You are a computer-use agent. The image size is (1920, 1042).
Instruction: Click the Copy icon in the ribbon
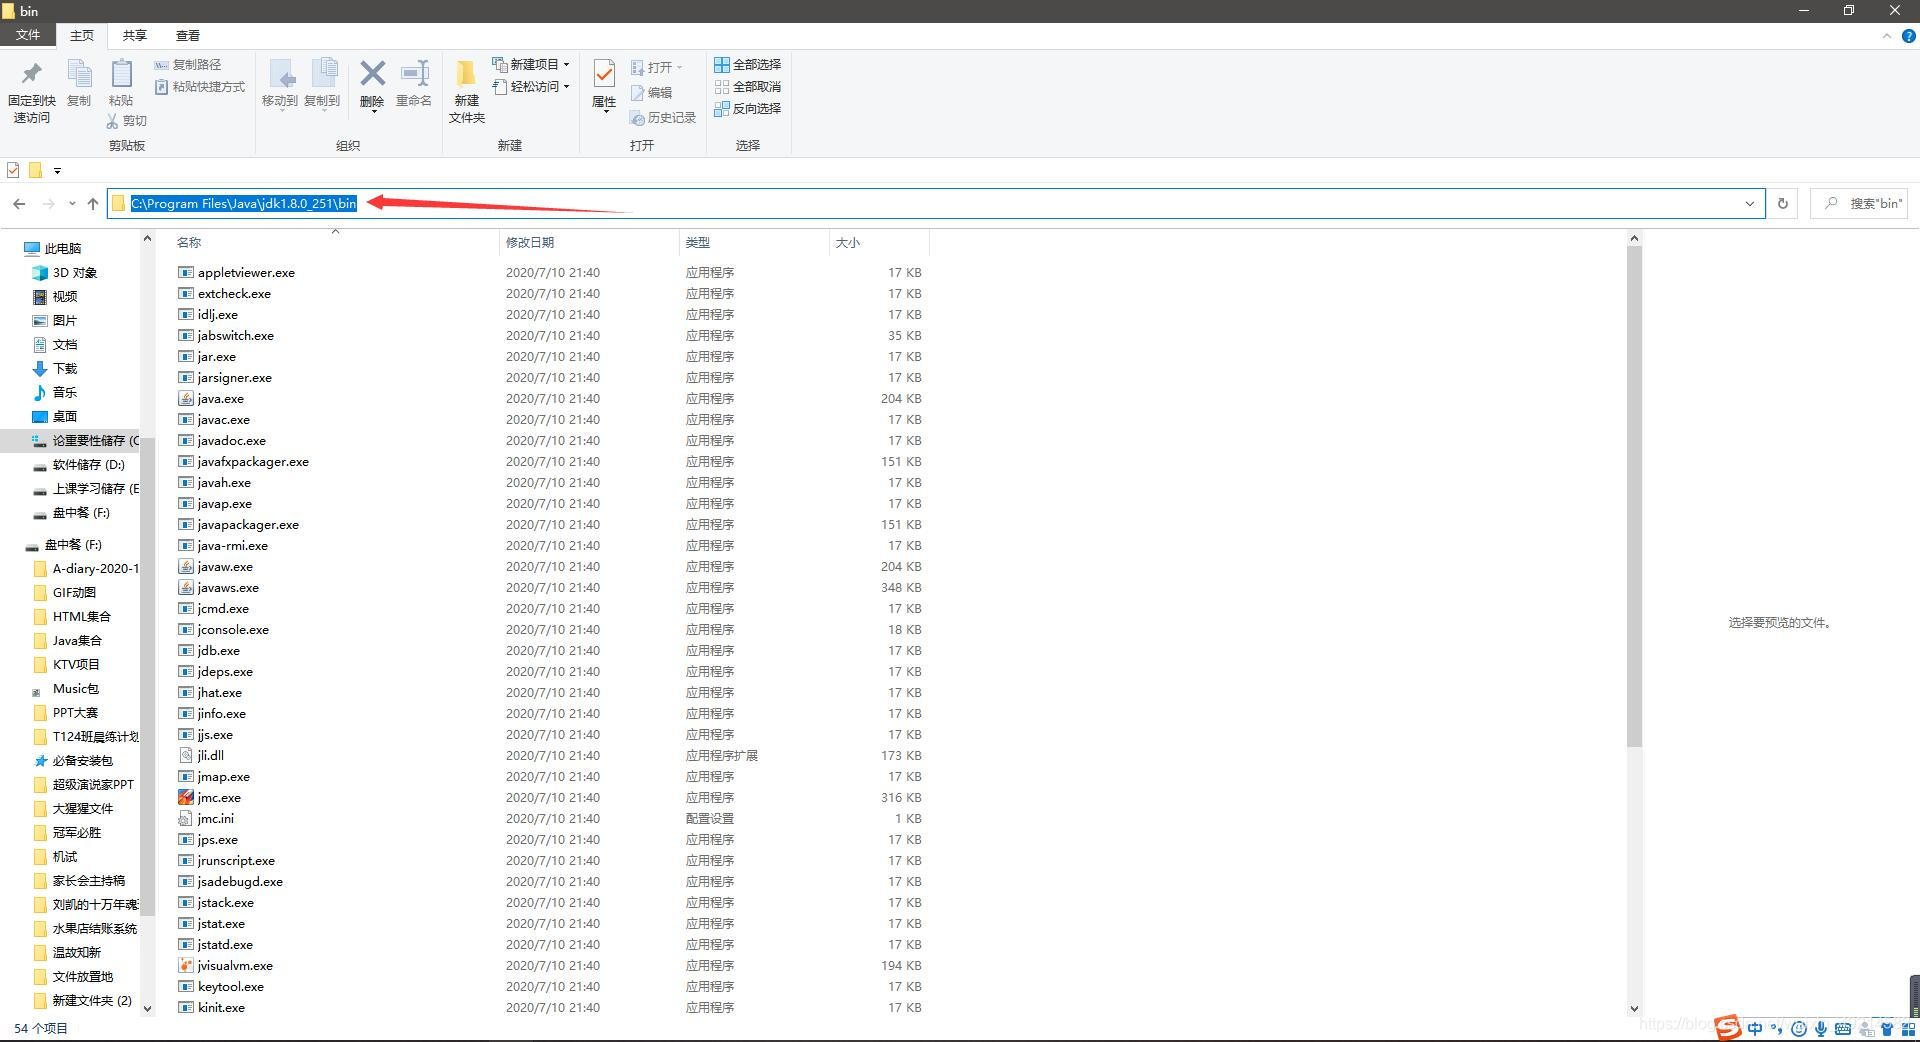tap(79, 75)
